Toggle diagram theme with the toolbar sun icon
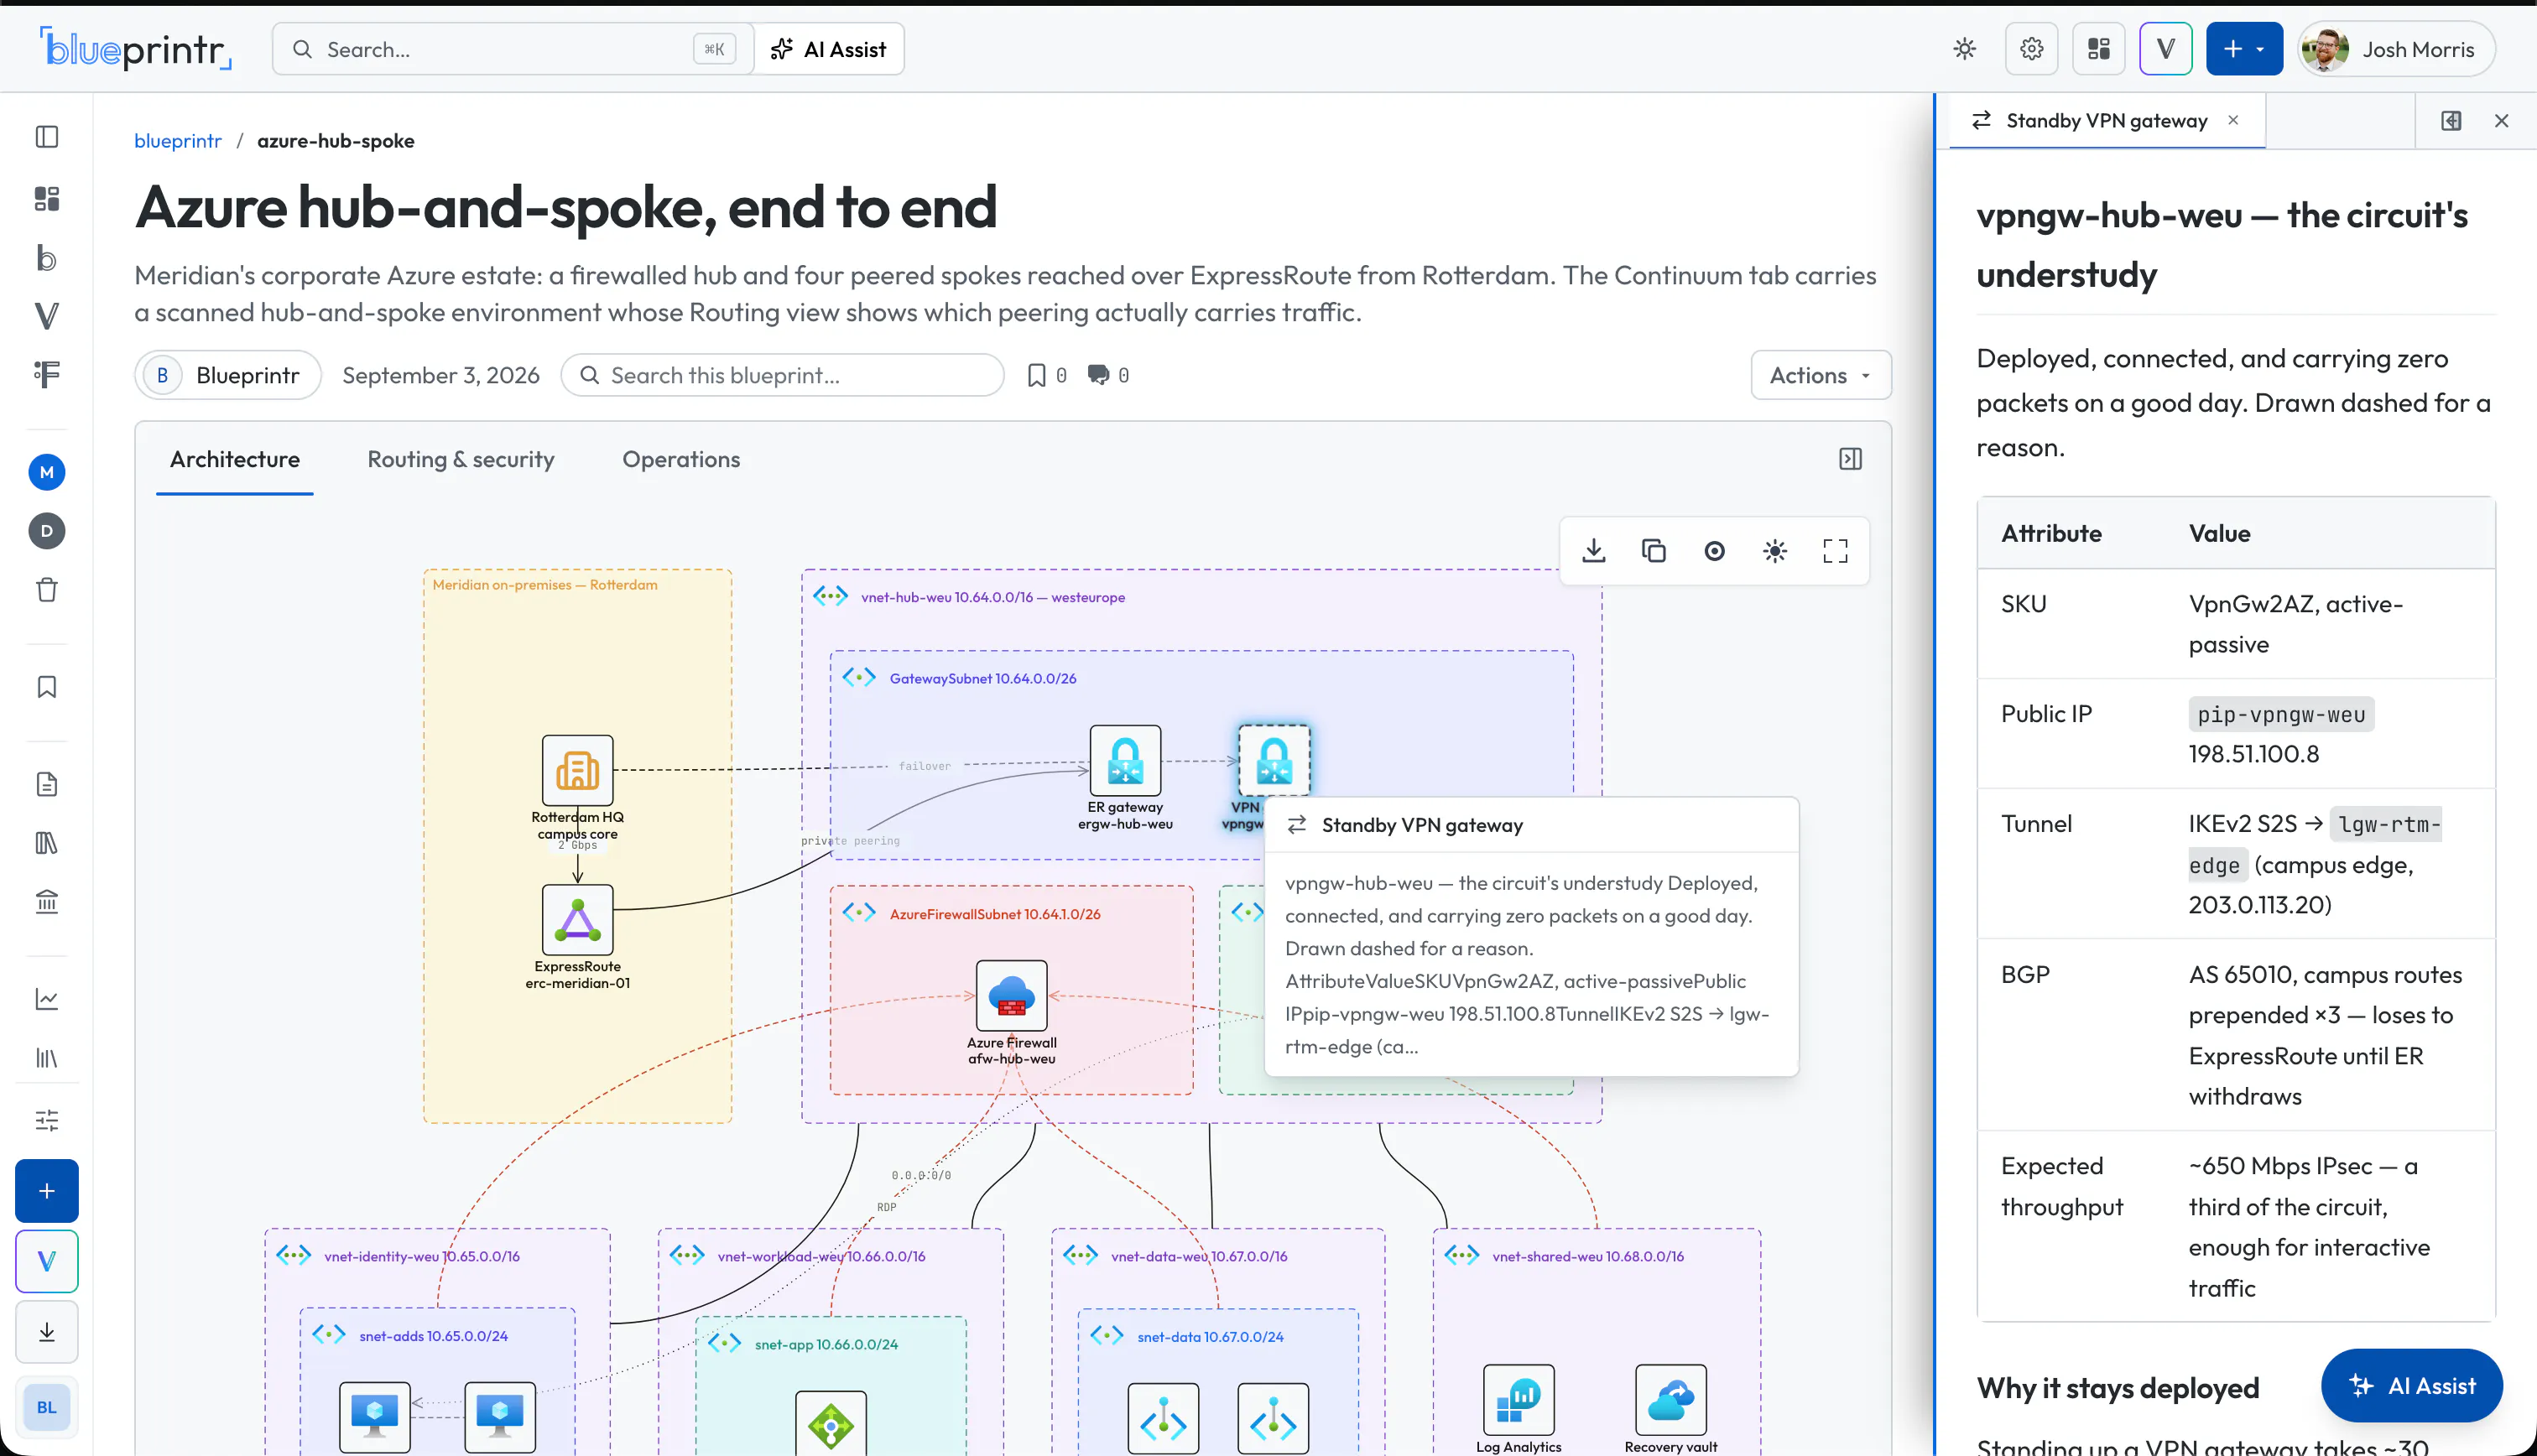 (x=1775, y=551)
